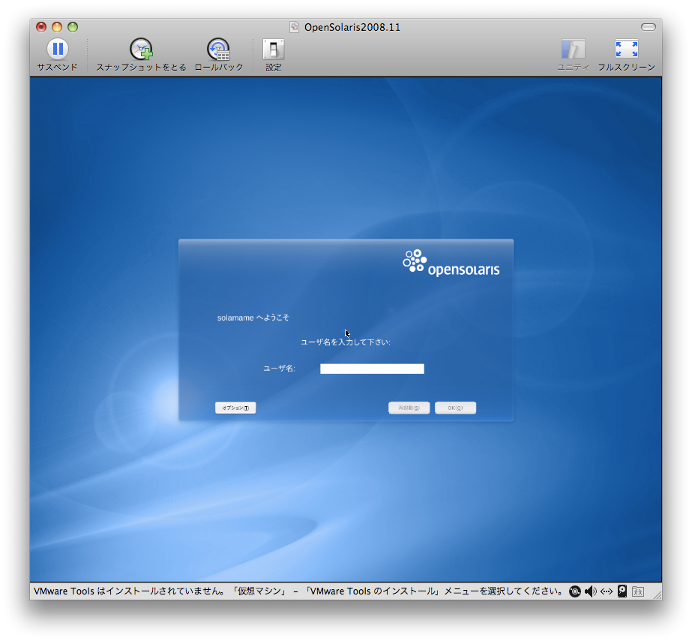692x641 pixels.
Task: Take a snapshot (スナップショットをとる)
Action: coord(141,49)
